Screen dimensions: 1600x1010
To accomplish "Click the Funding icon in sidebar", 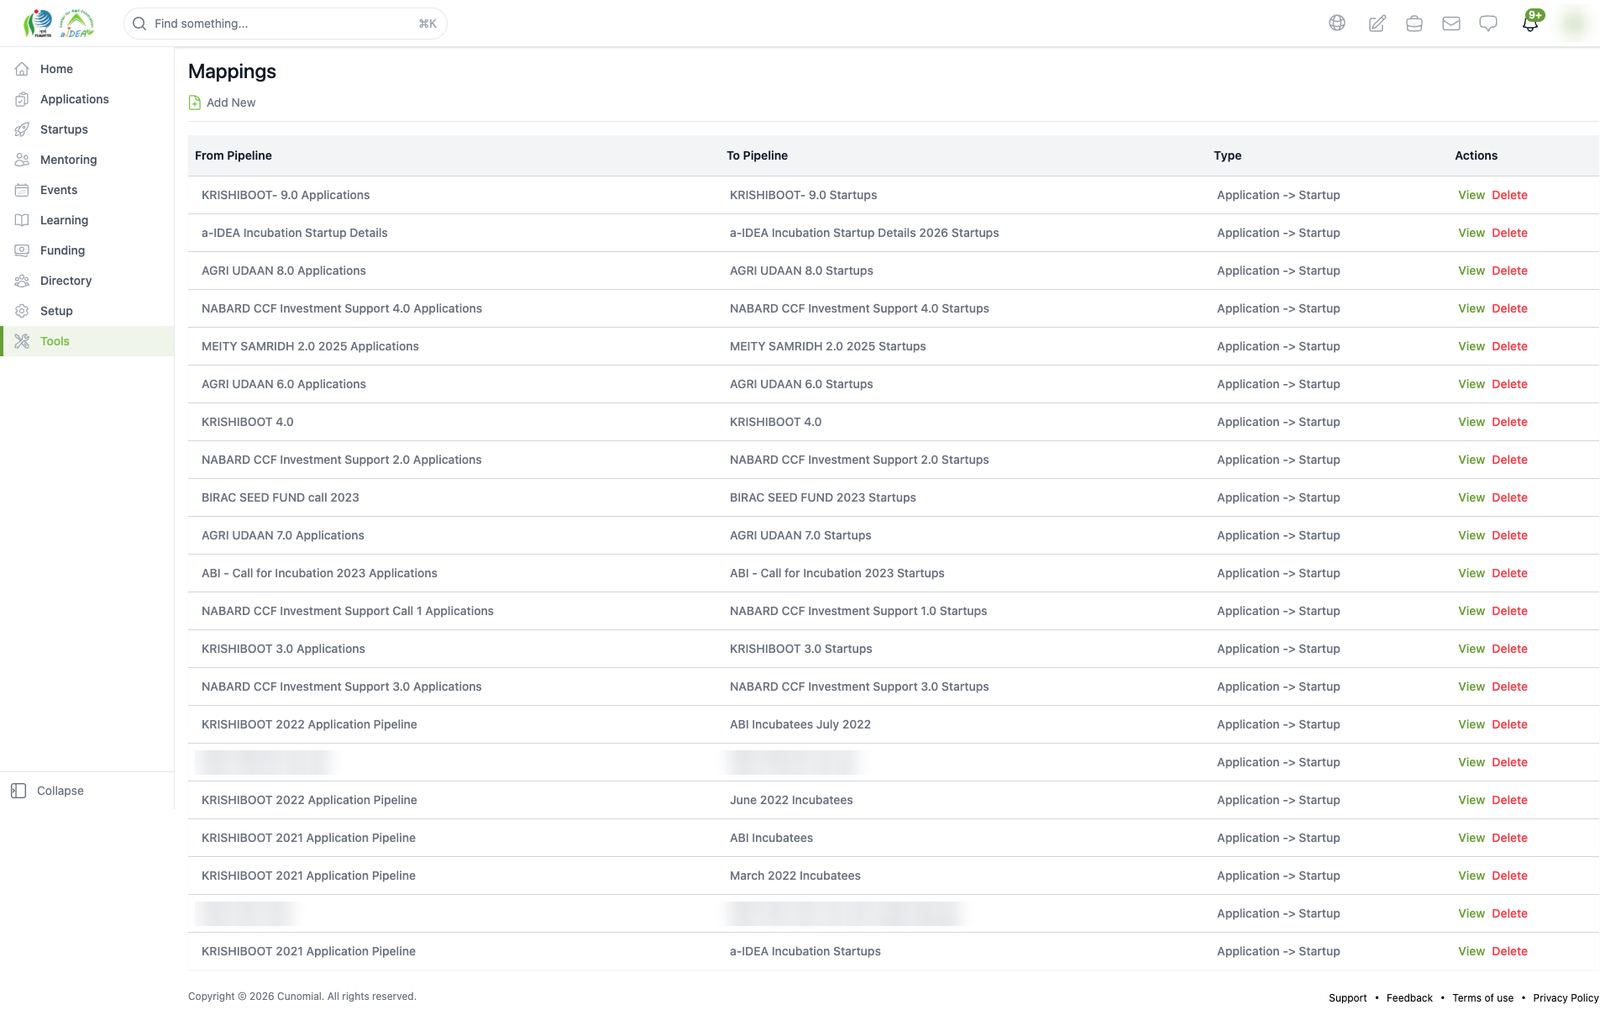I will 22,250.
